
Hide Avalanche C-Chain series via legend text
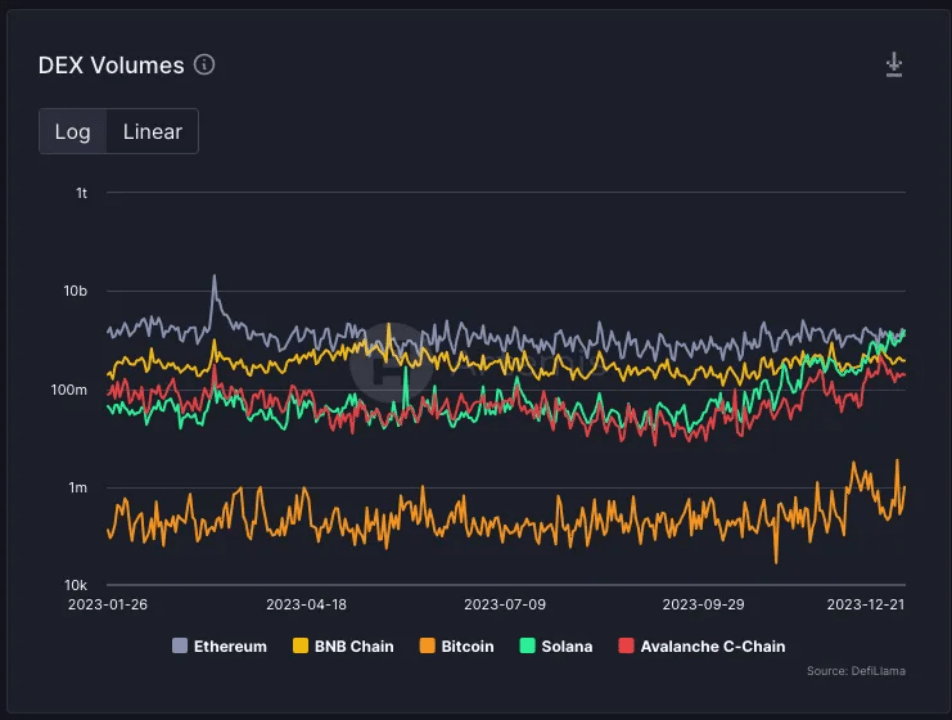click(712, 646)
